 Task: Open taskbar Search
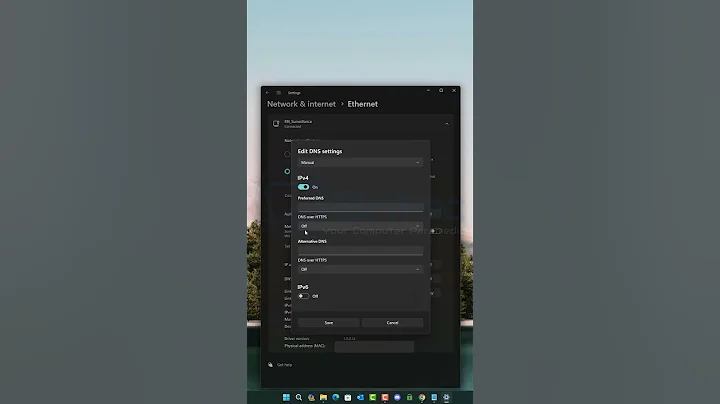click(x=298, y=398)
